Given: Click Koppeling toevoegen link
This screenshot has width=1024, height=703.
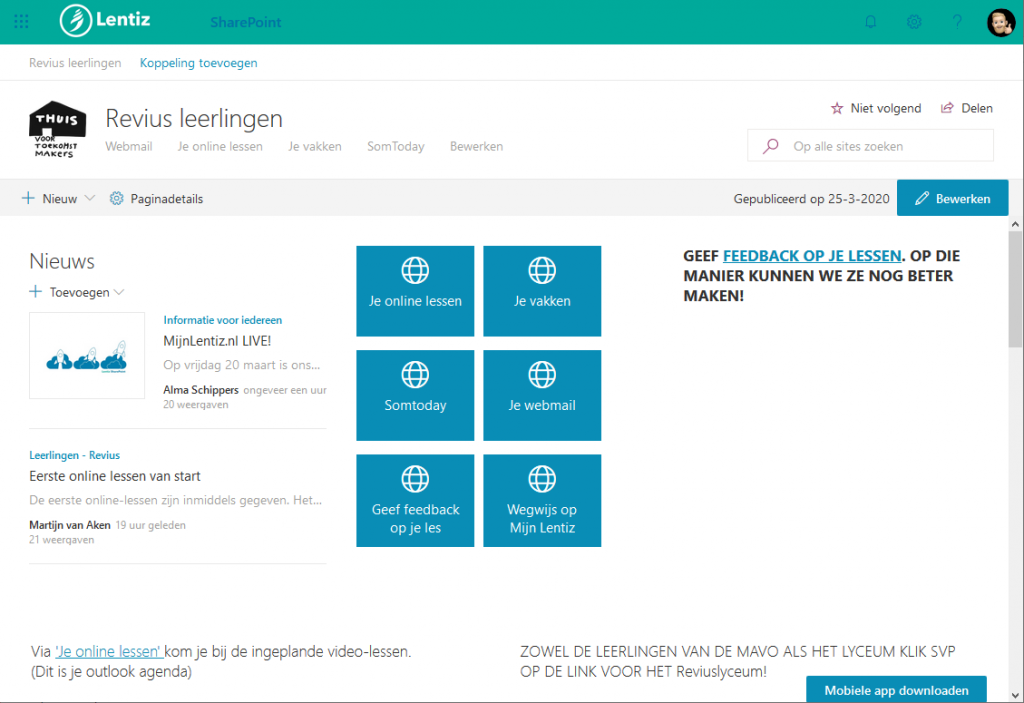Looking at the screenshot, I should [199, 63].
